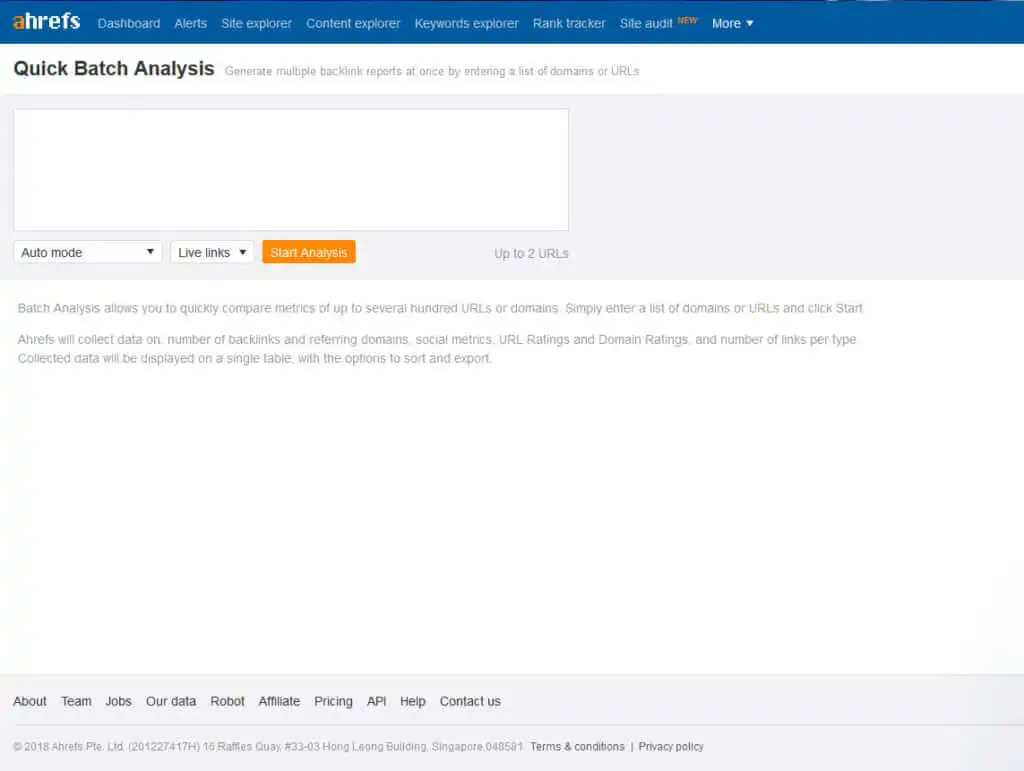Screen dimensions: 1024x771
Task: Open the Team footer link
Action: [76, 701]
